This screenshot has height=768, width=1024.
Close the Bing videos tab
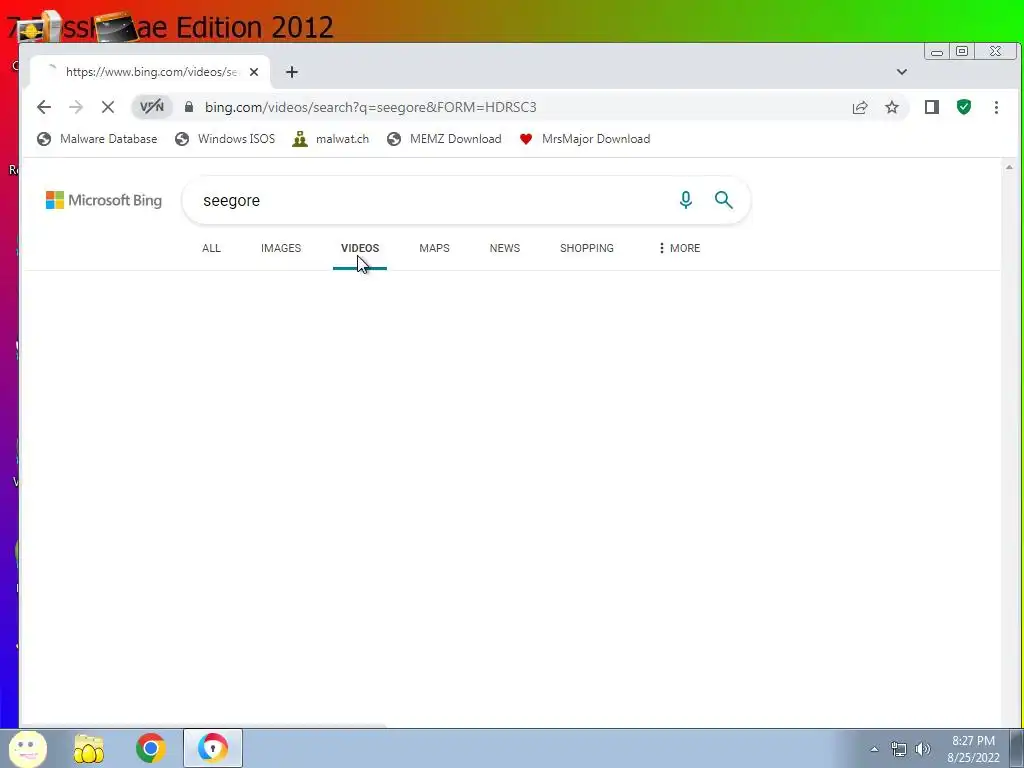[x=254, y=72]
